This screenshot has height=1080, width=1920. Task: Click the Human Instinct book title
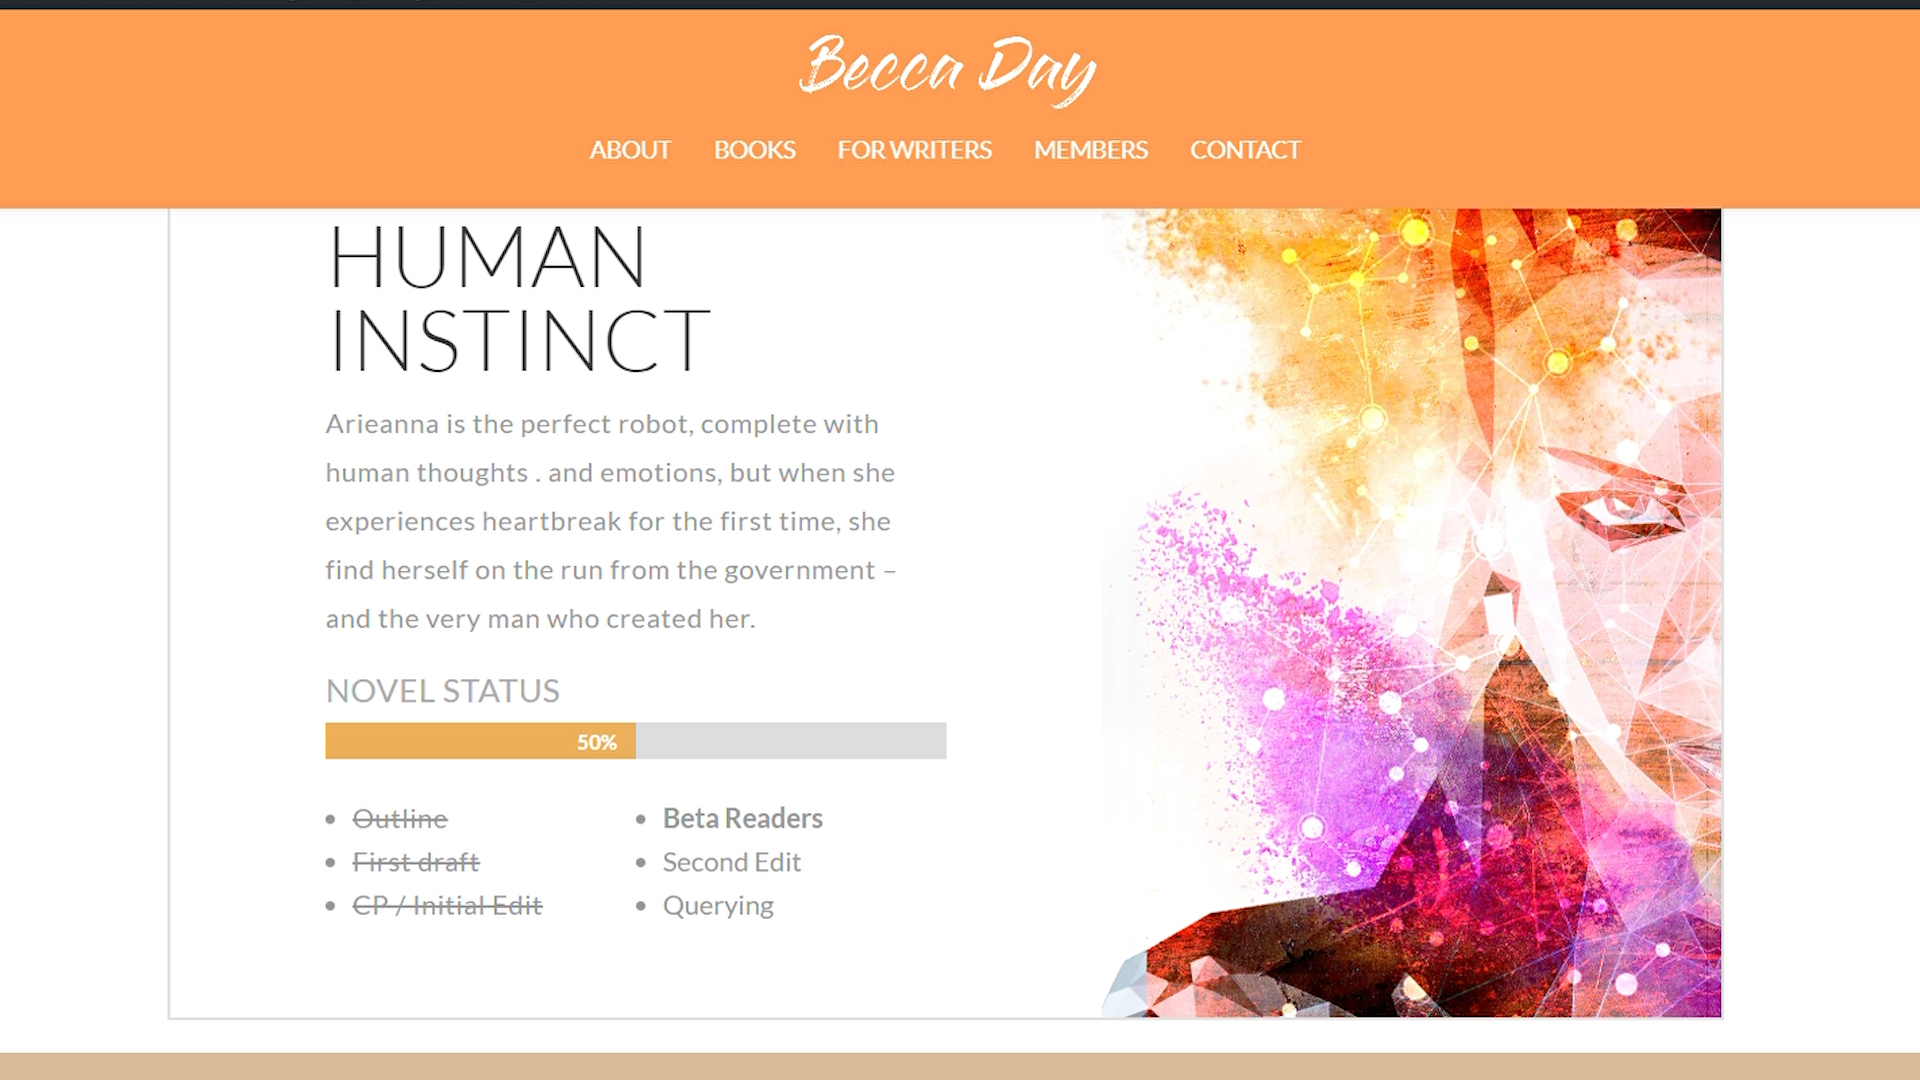click(x=521, y=297)
